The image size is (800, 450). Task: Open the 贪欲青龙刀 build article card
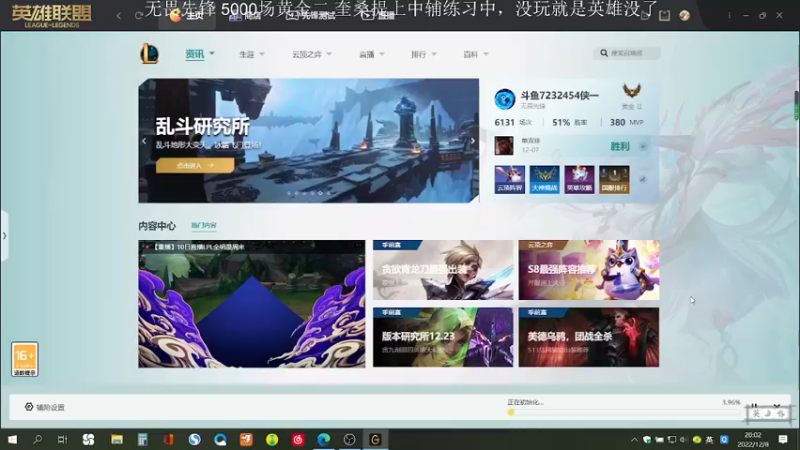click(443, 270)
